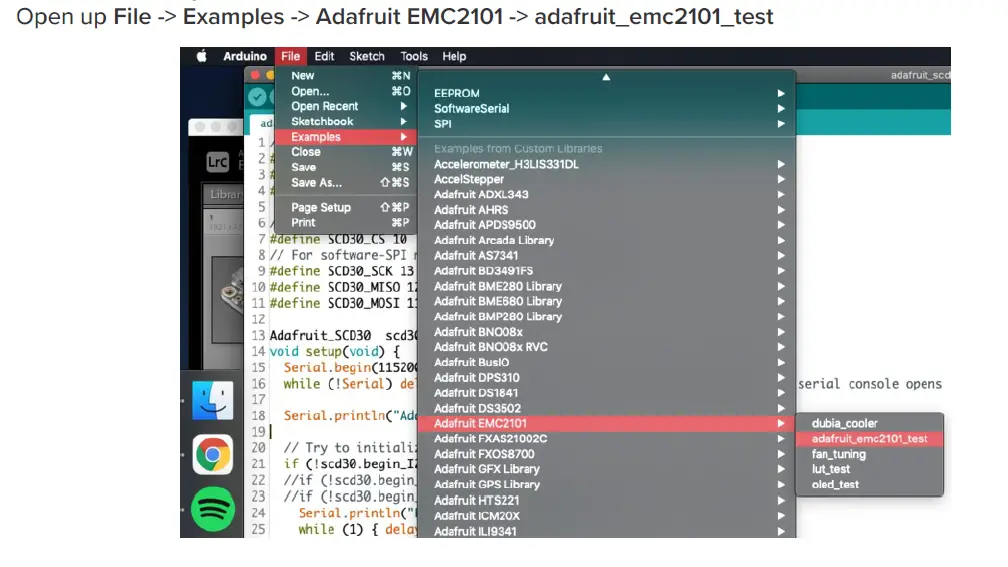Open Adafruit BME680 Library examples
This screenshot has height=567, width=1008.
pos(607,302)
